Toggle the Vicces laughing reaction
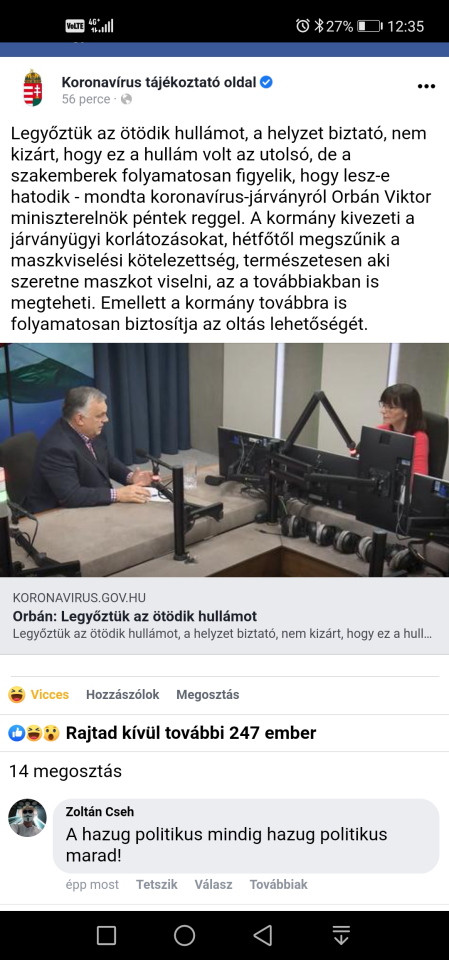Image resolution: width=449 pixels, height=960 pixels. 39,694
